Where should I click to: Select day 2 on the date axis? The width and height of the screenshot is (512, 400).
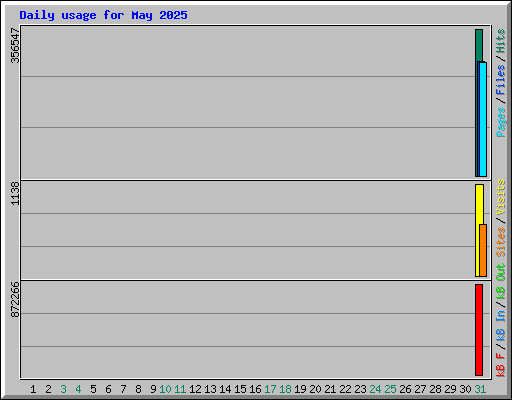click(x=48, y=389)
